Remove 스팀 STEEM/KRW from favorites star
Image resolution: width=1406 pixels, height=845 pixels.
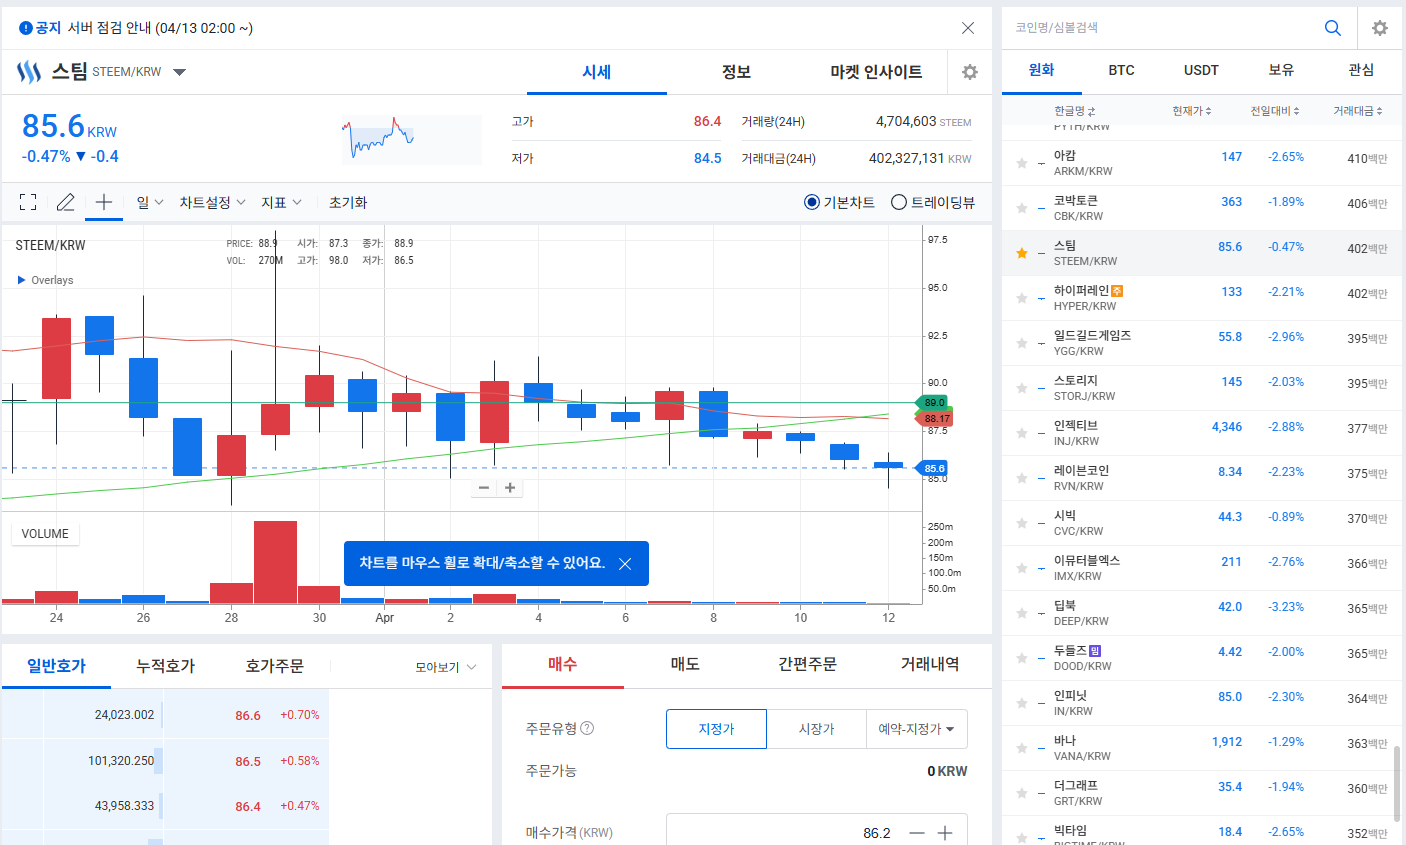pos(1022,253)
